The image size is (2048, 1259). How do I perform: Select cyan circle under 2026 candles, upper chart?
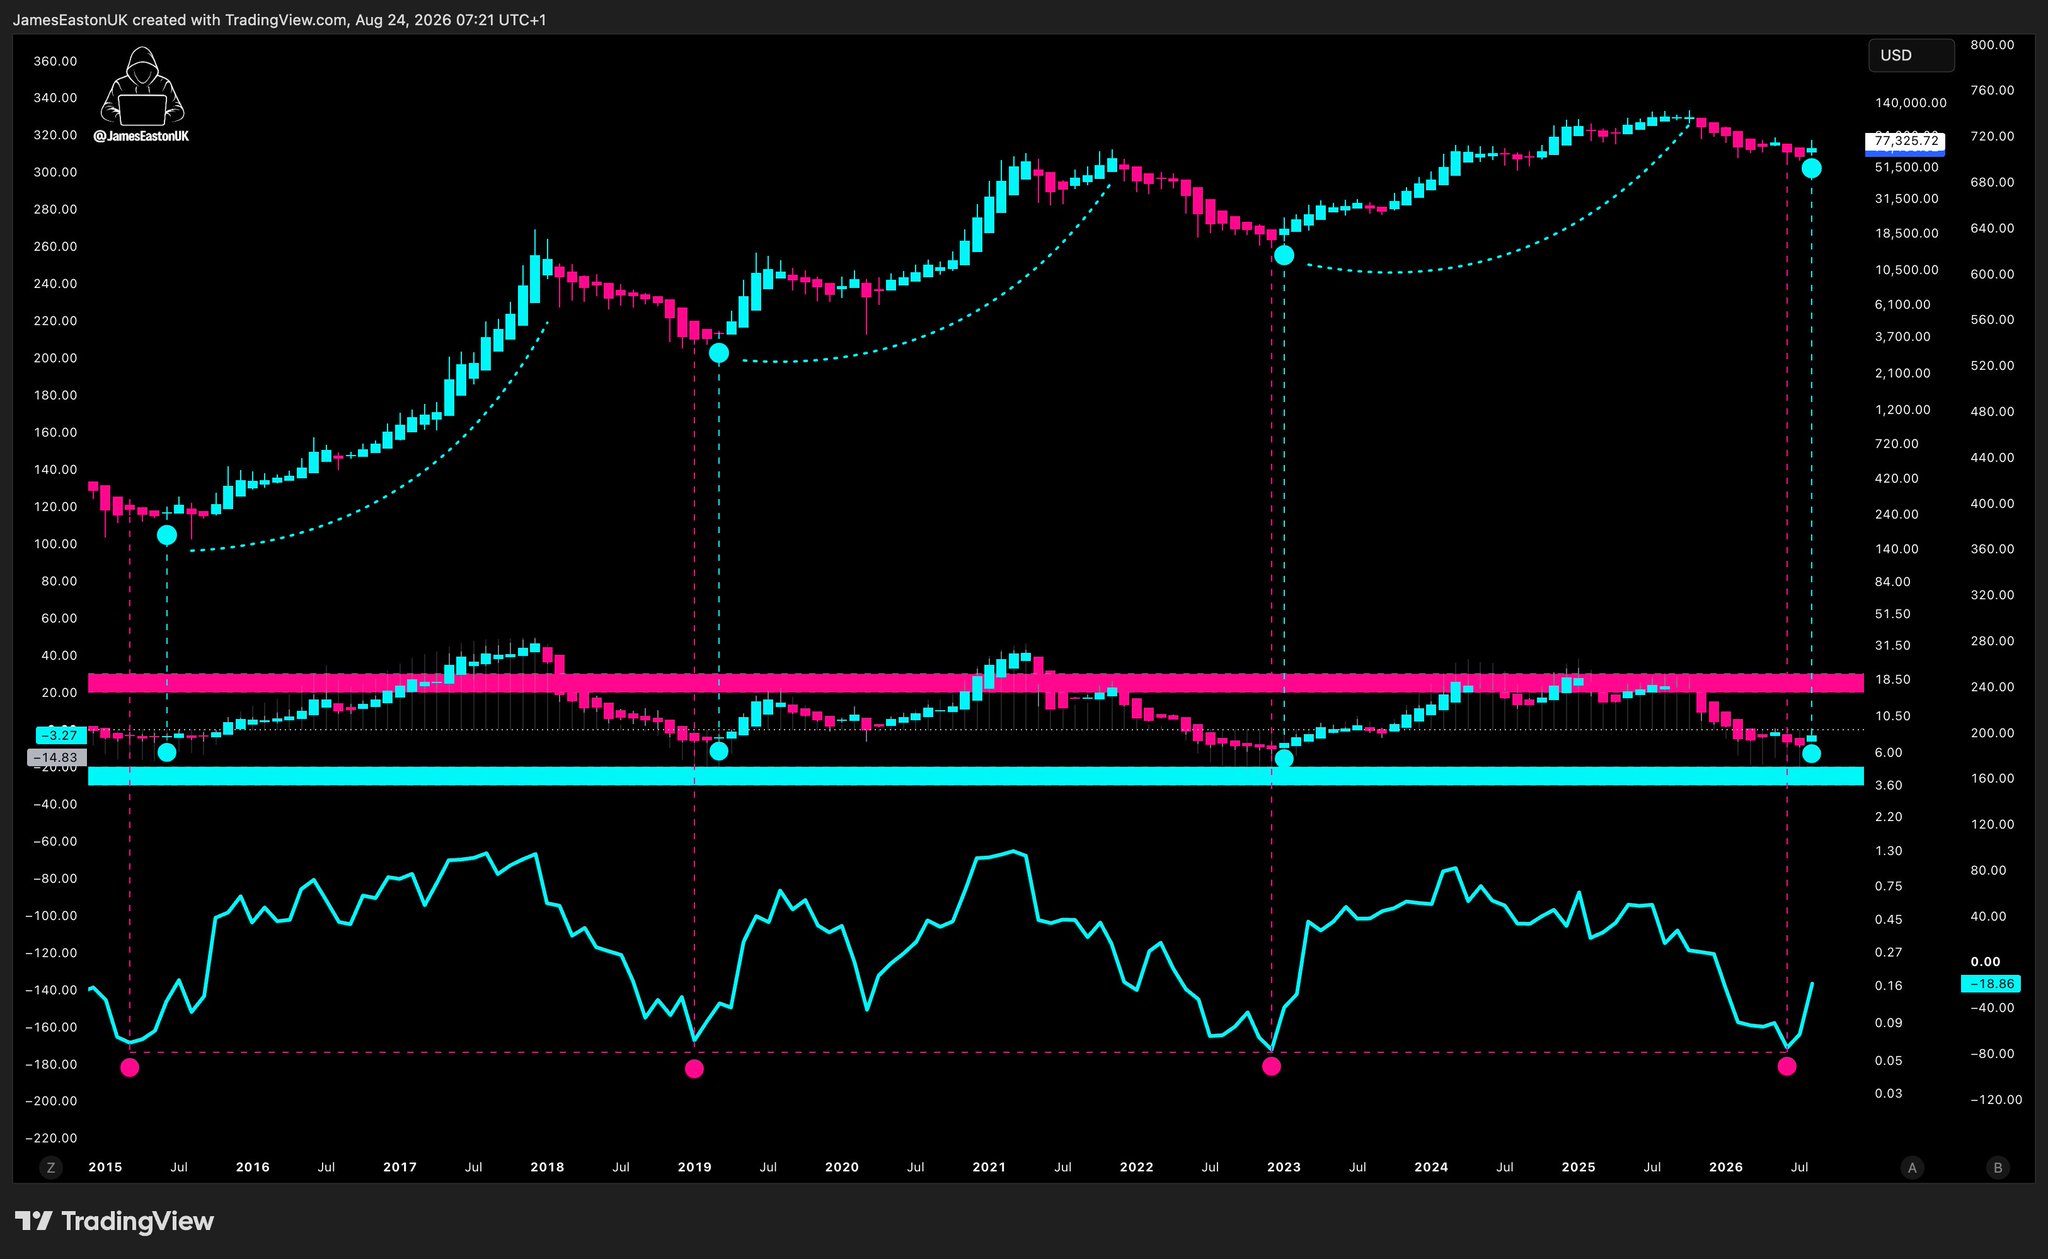tap(1811, 168)
